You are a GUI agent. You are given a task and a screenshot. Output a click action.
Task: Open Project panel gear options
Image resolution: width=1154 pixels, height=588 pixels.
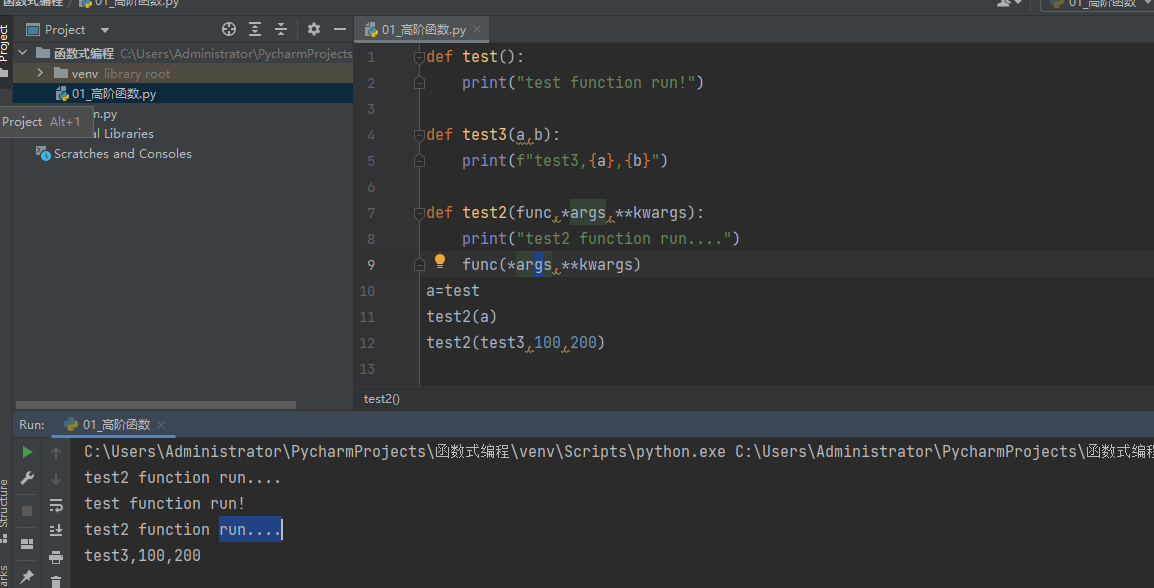tap(314, 29)
